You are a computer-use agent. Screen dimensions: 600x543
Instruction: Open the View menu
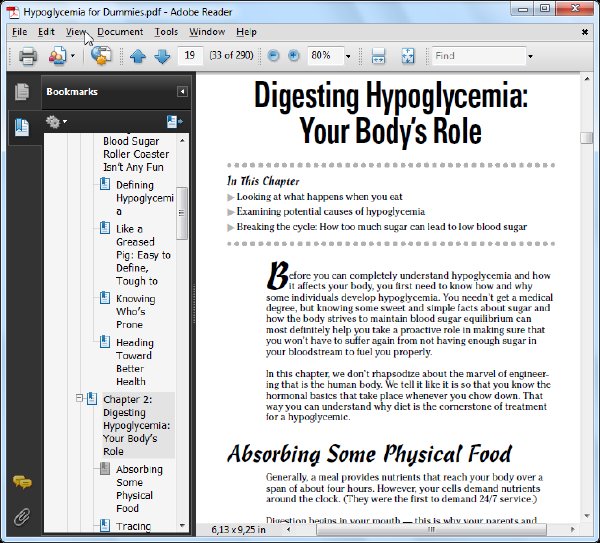[x=75, y=32]
